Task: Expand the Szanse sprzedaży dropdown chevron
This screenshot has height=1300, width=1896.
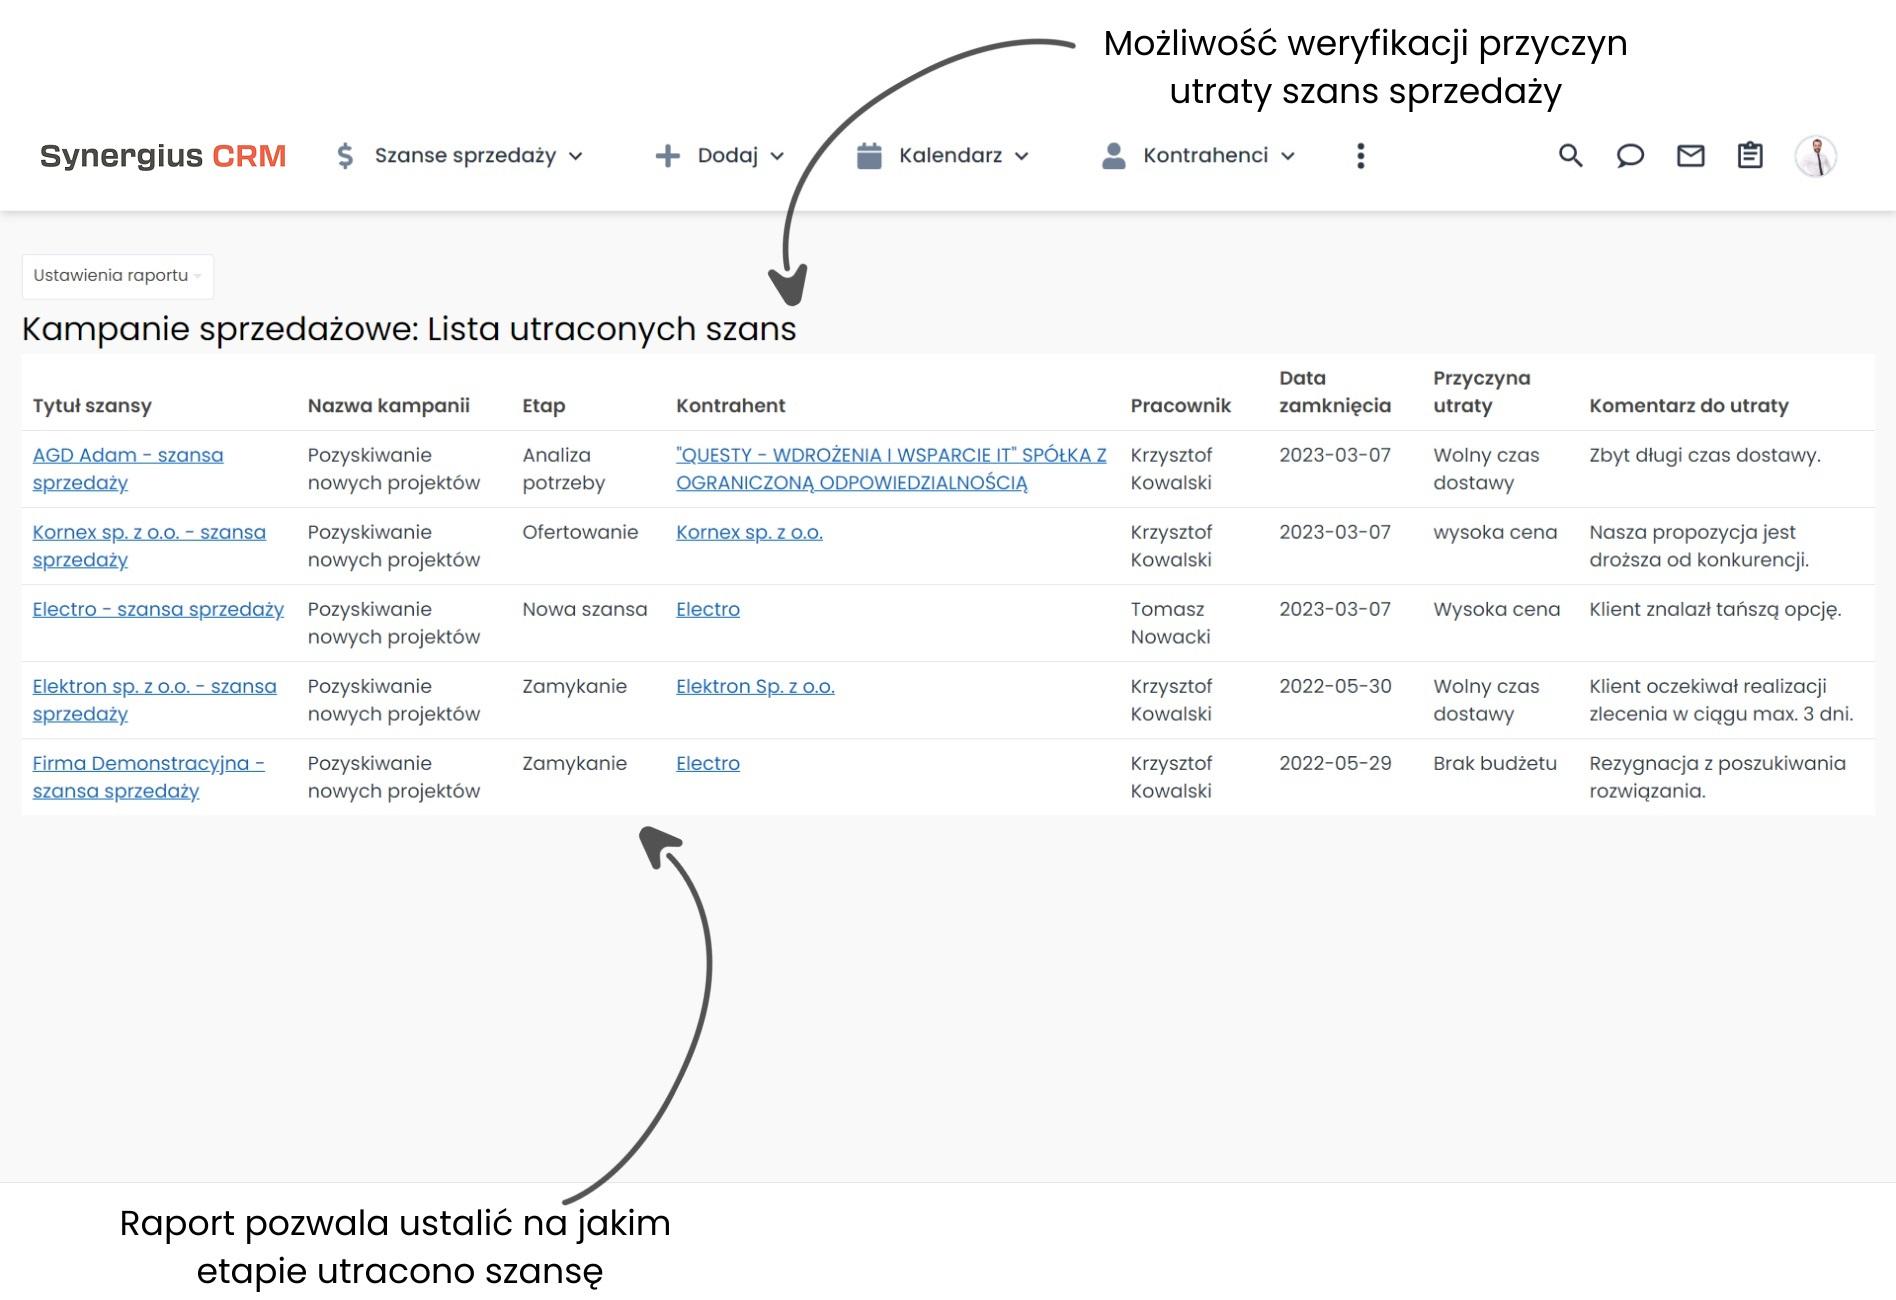Action: pos(576,157)
